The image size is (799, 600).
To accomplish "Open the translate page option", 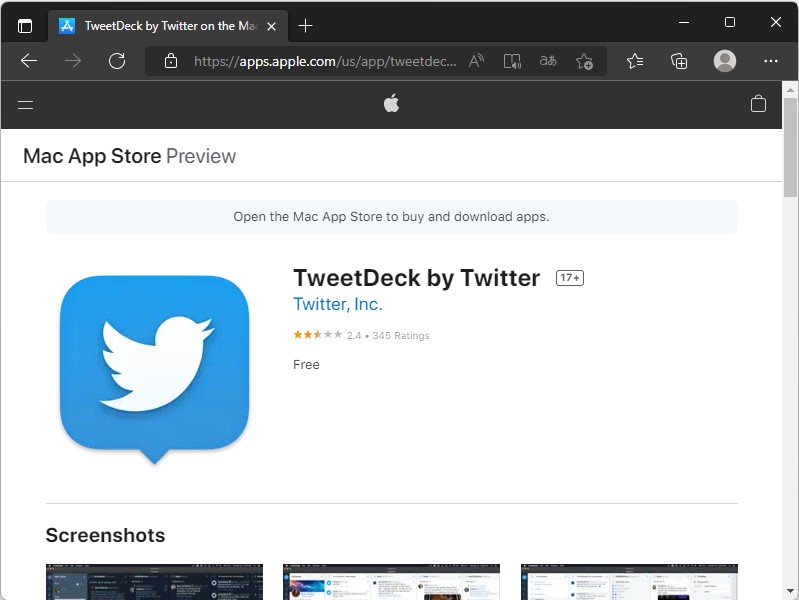I will [548, 61].
